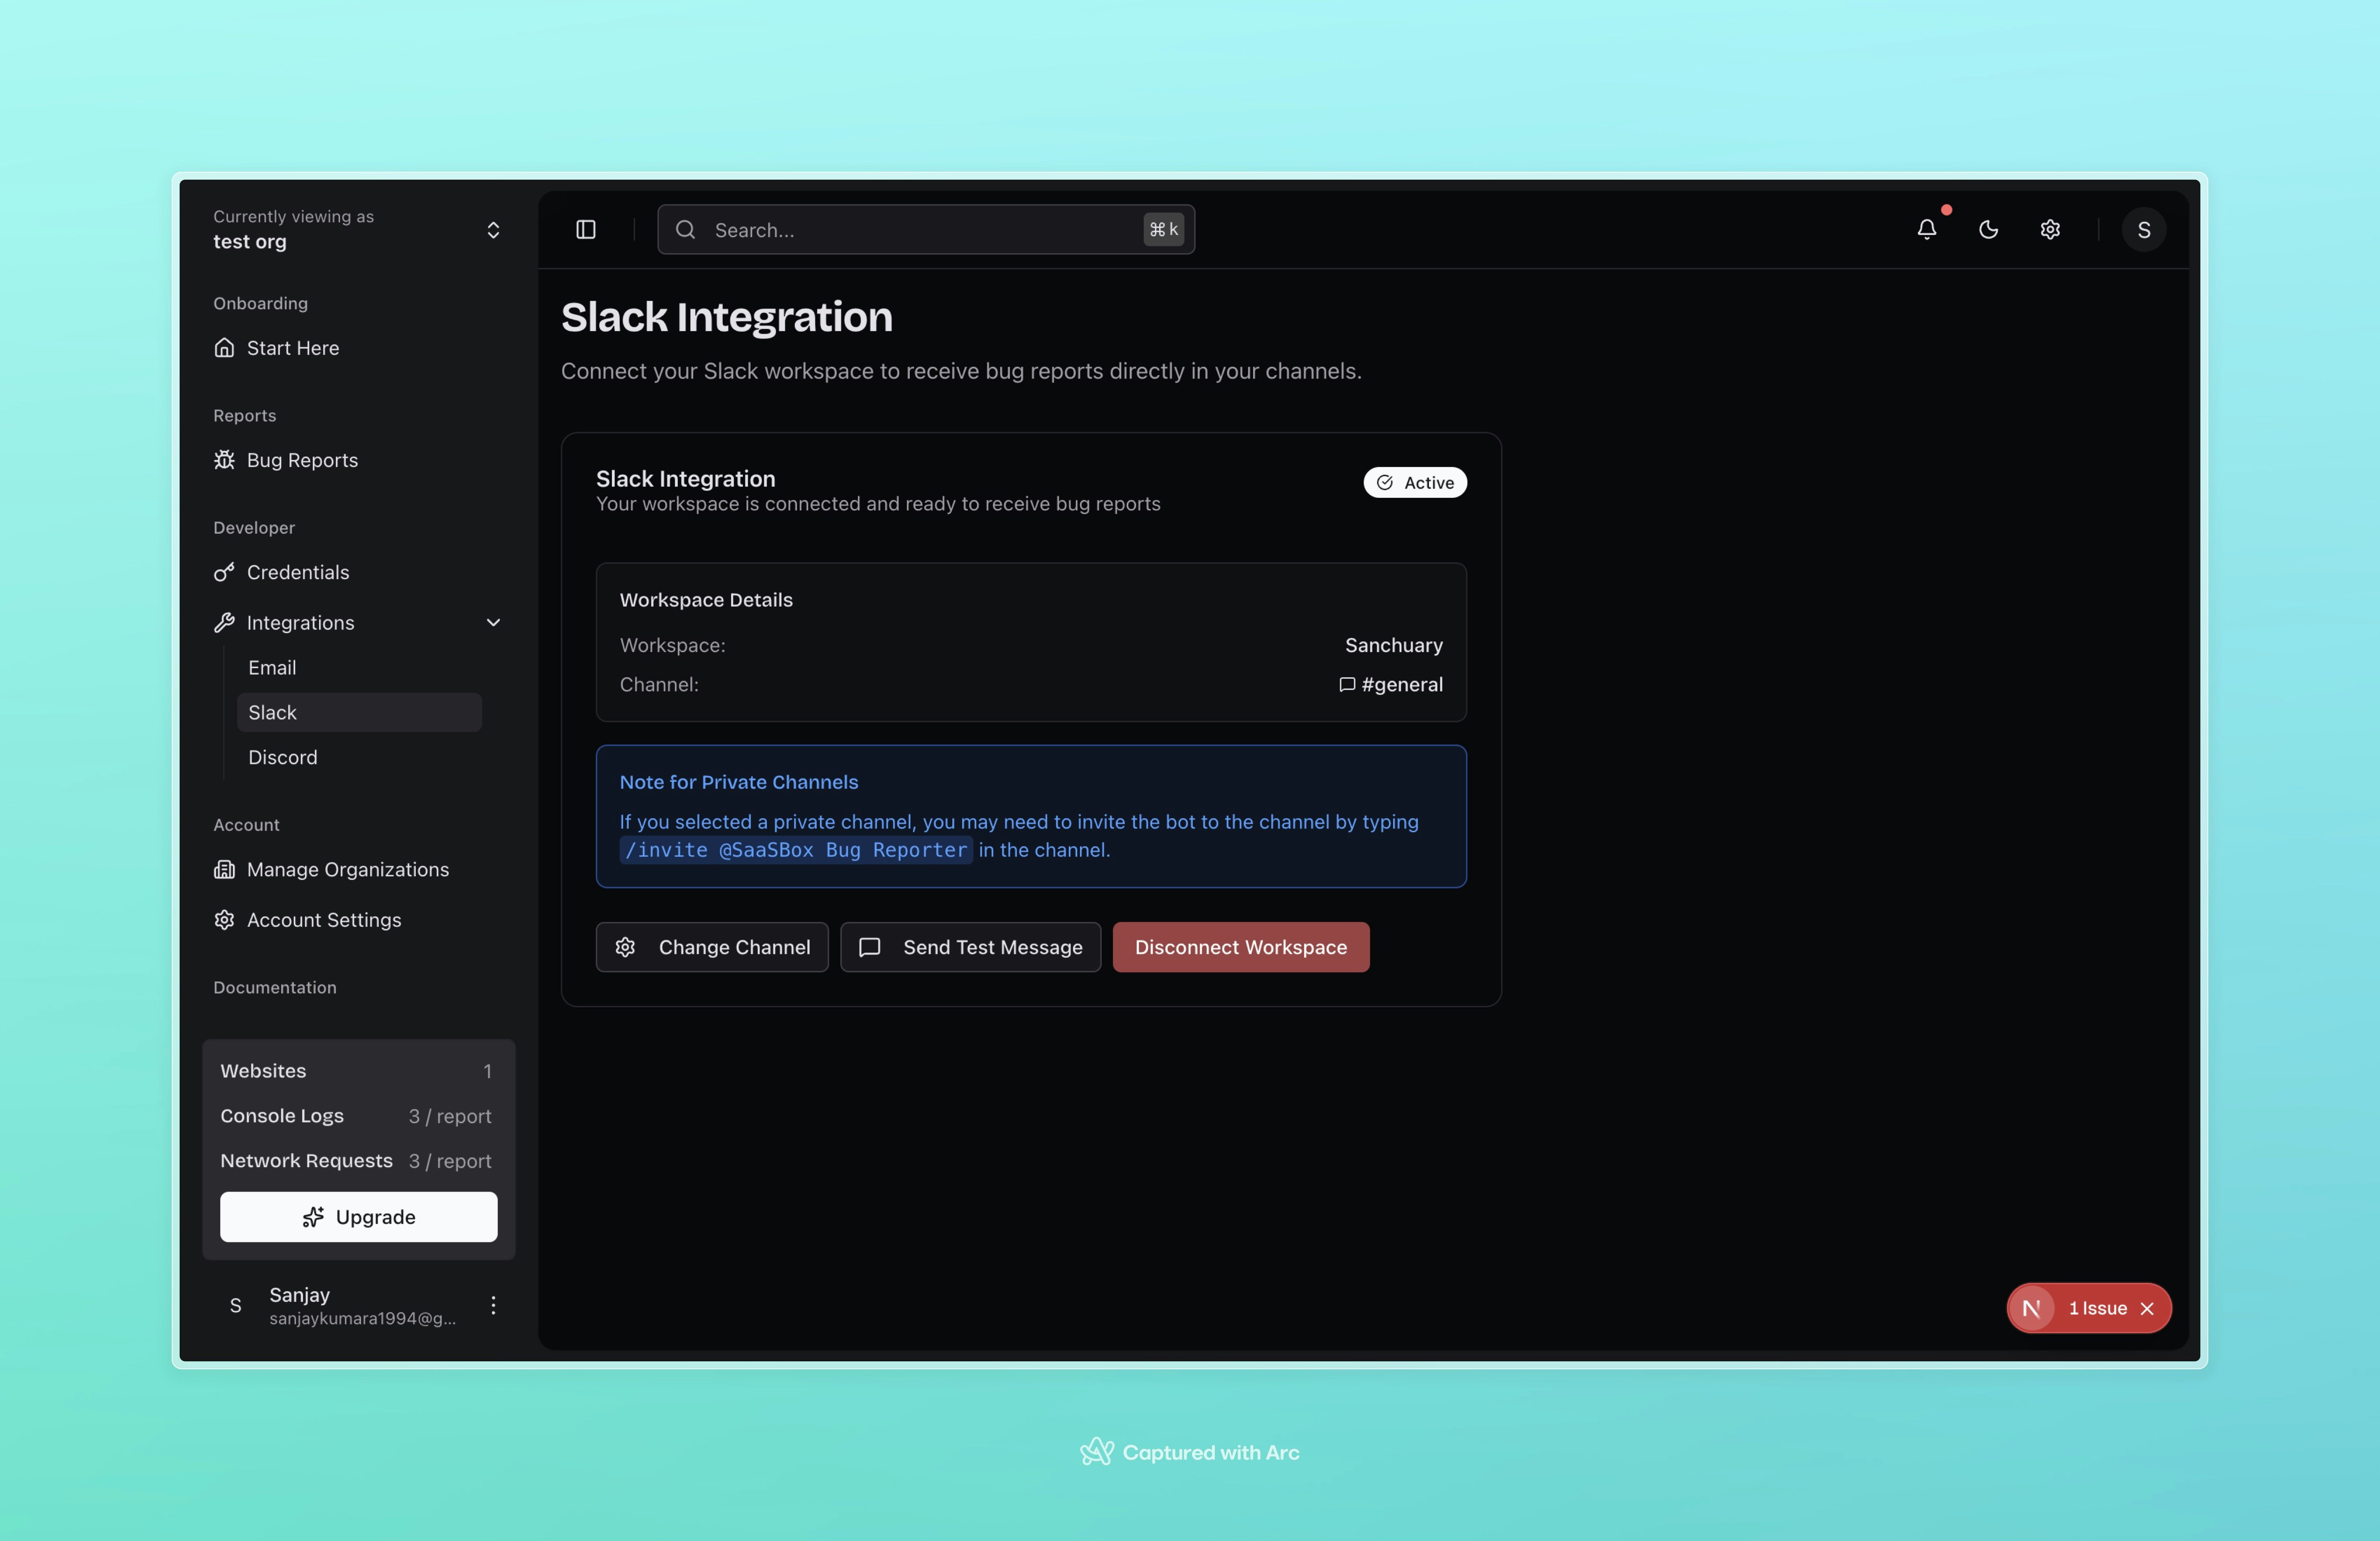Click Disconnect Workspace button
Image resolution: width=2380 pixels, height=1541 pixels.
(1240, 947)
